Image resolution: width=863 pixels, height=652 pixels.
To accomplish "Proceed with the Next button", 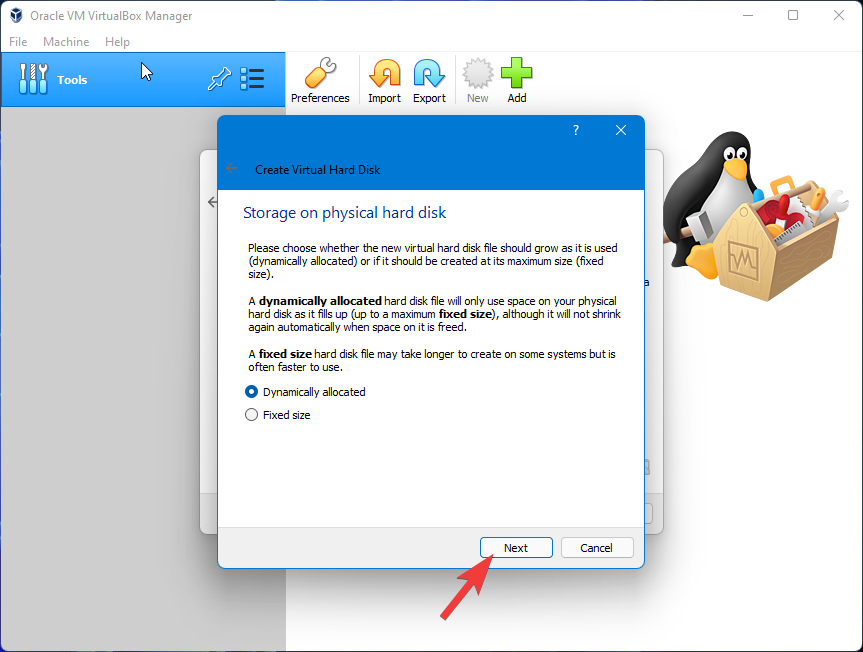I will 516,547.
